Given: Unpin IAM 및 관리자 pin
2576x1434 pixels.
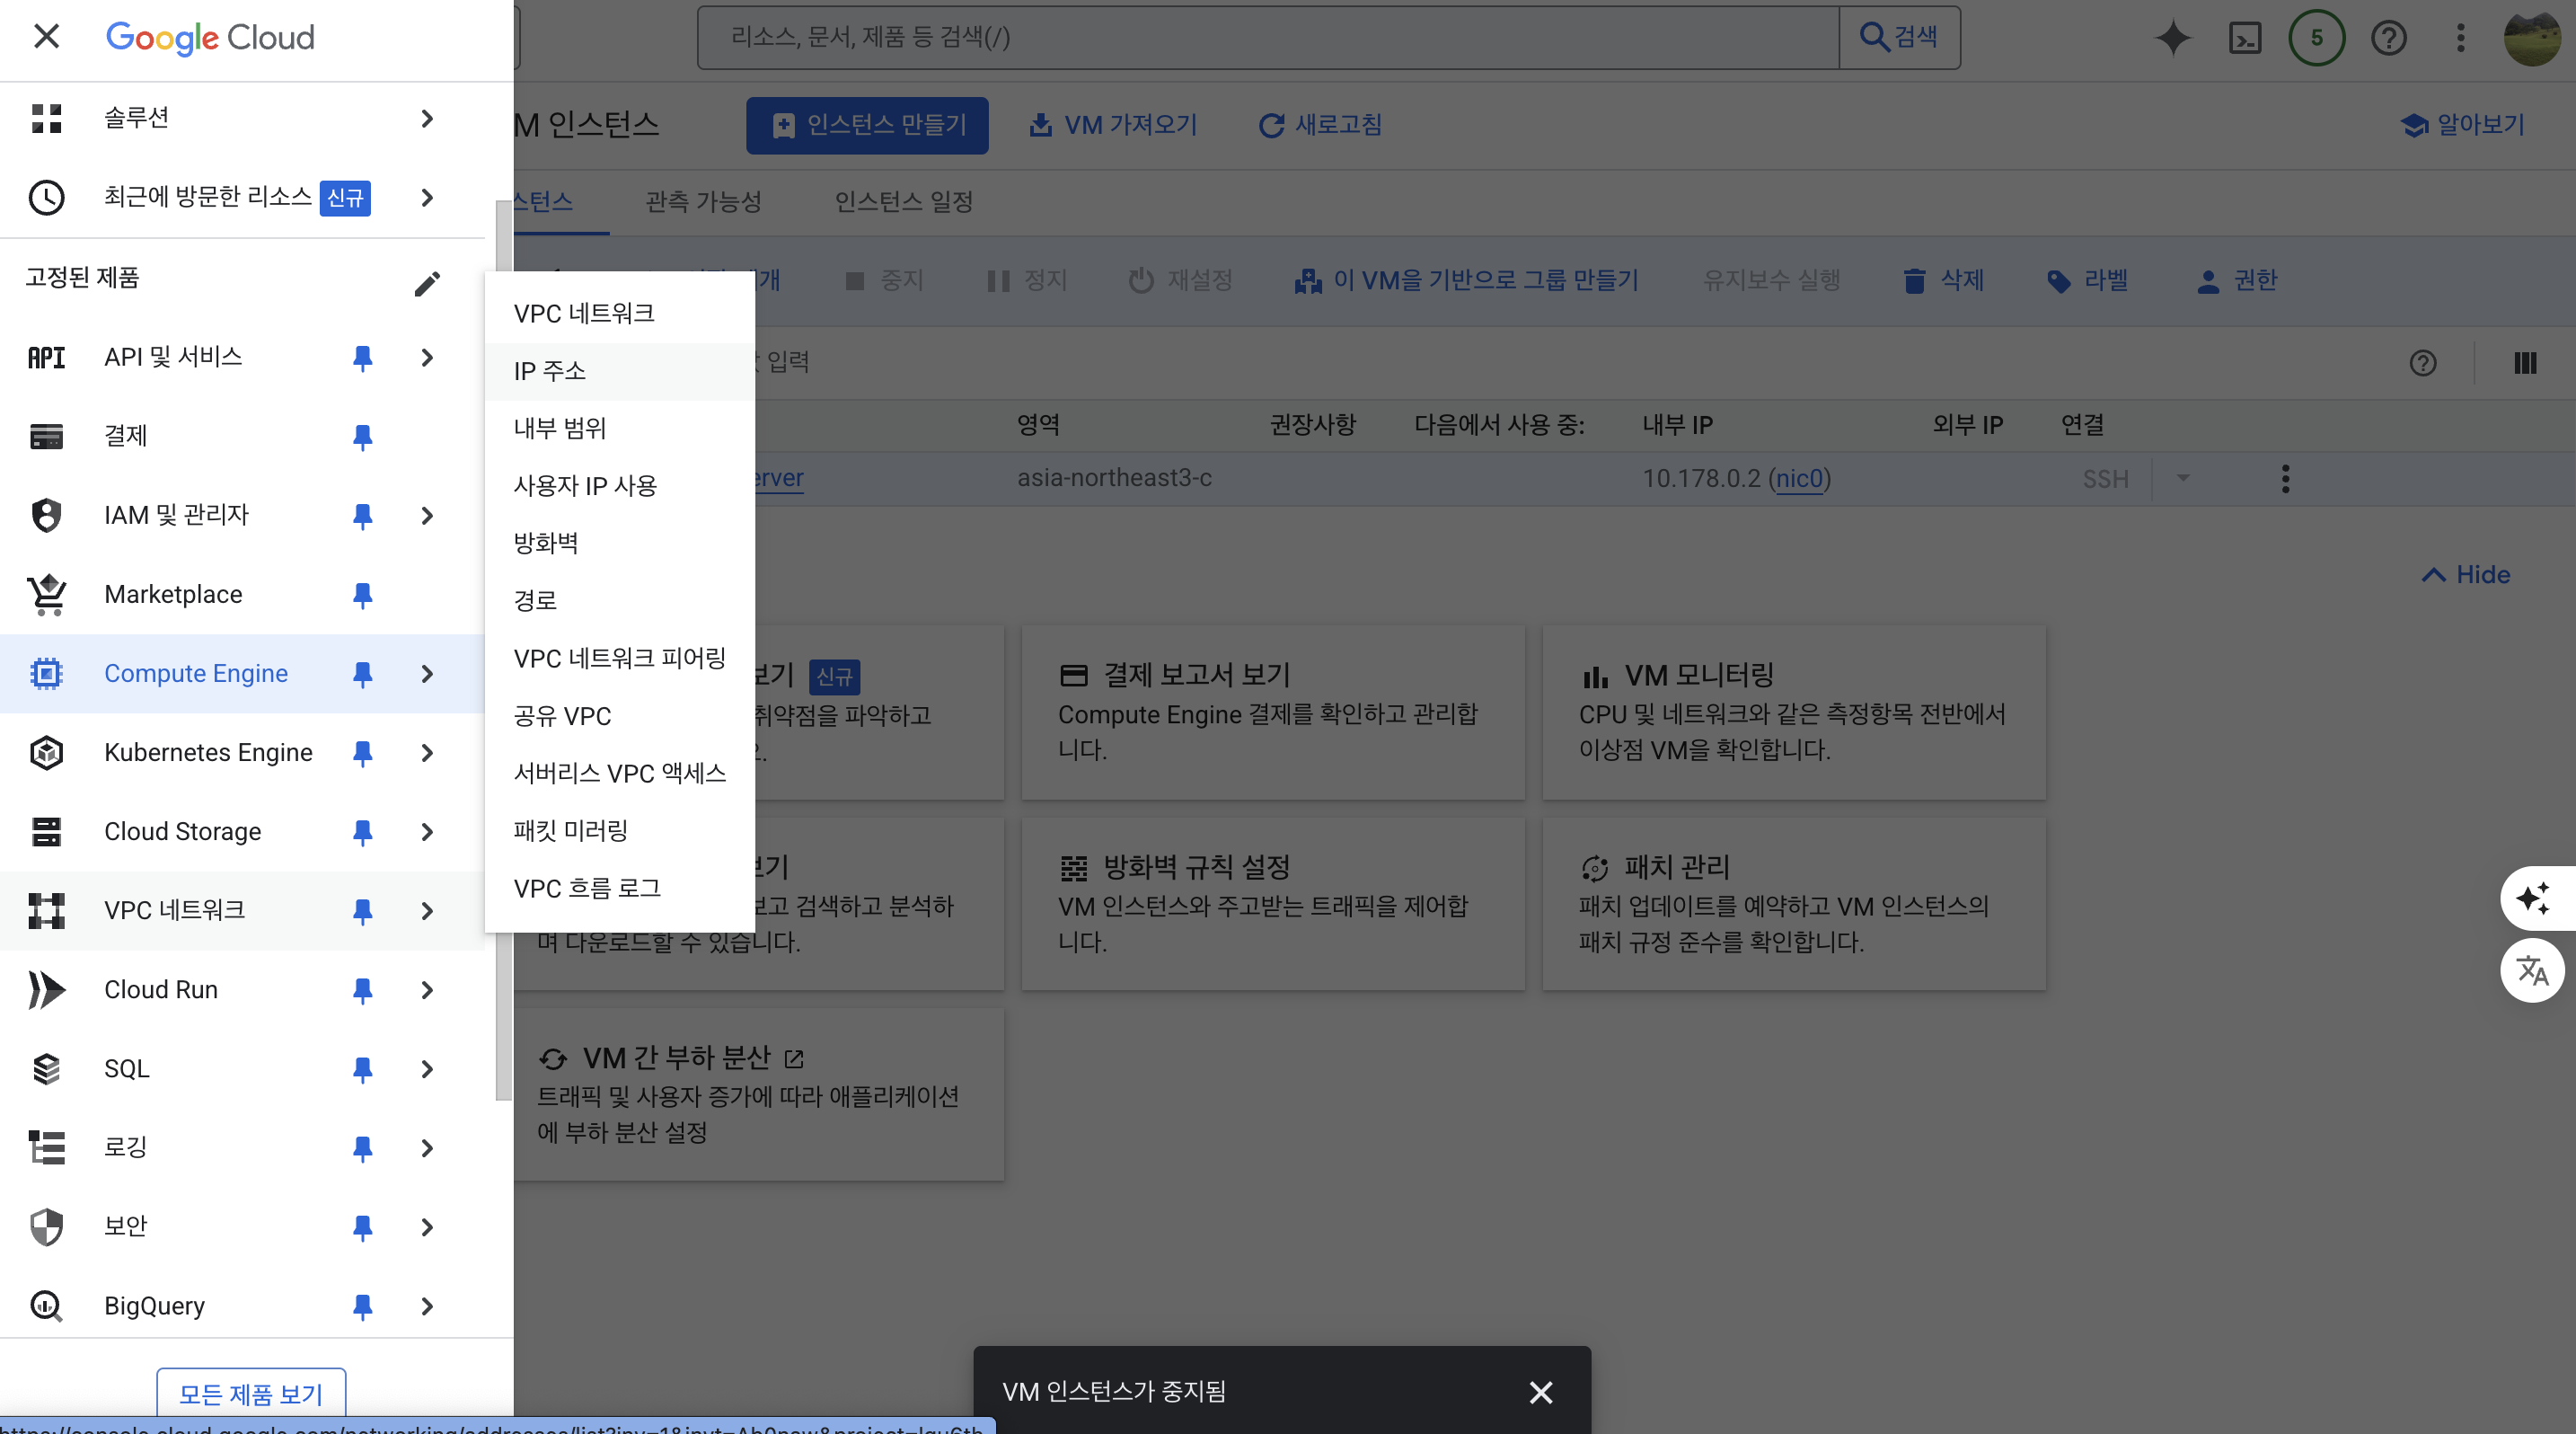Looking at the screenshot, I should [x=362, y=516].
